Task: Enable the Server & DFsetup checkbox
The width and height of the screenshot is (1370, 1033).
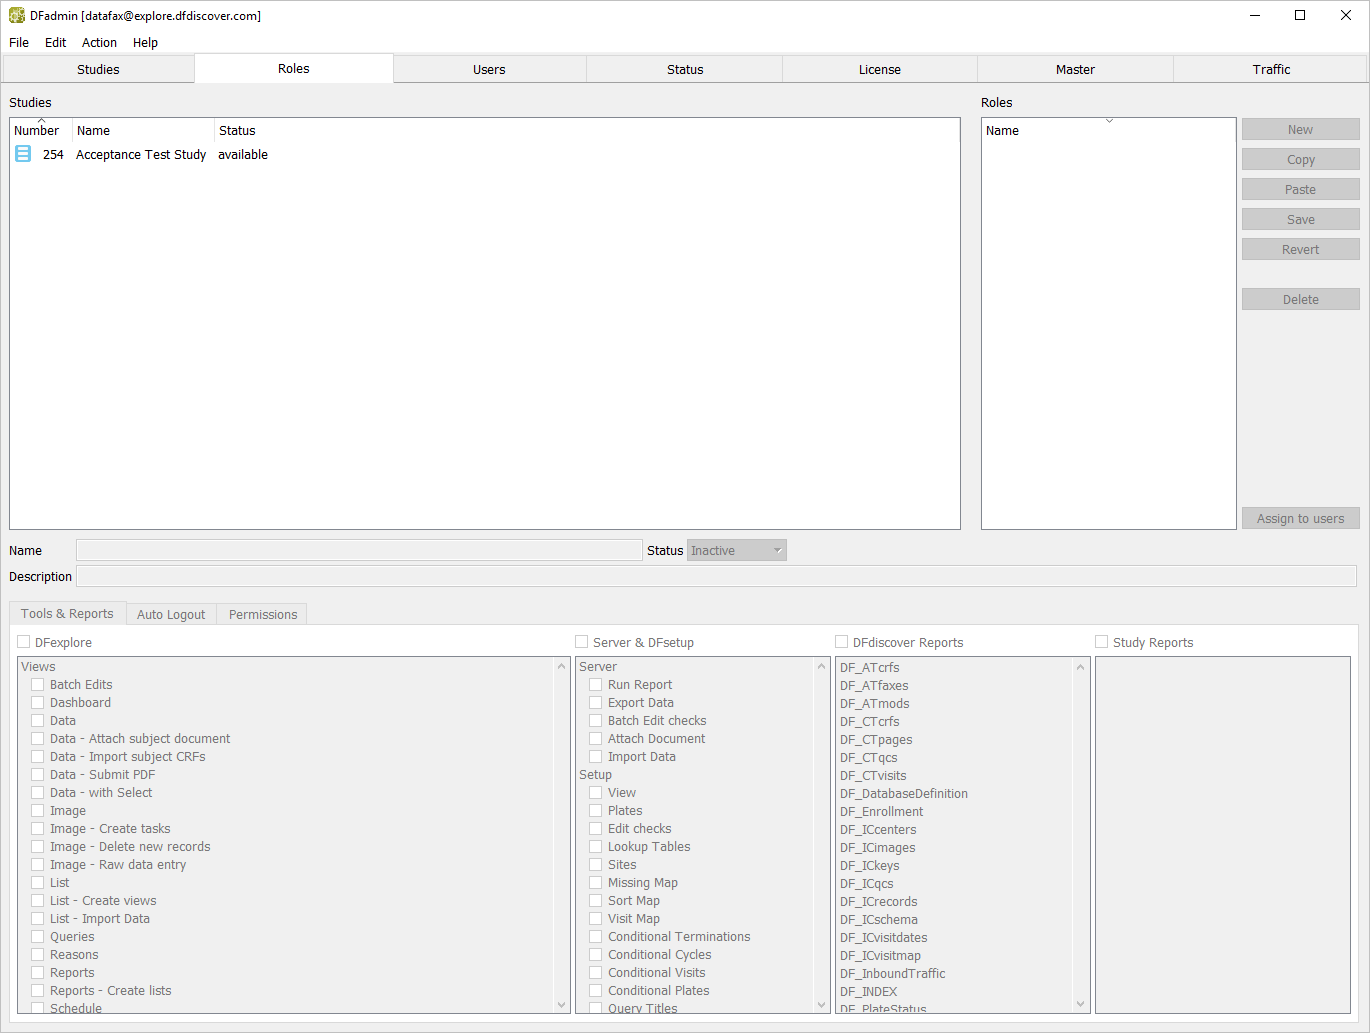Action: coord(582,642)
